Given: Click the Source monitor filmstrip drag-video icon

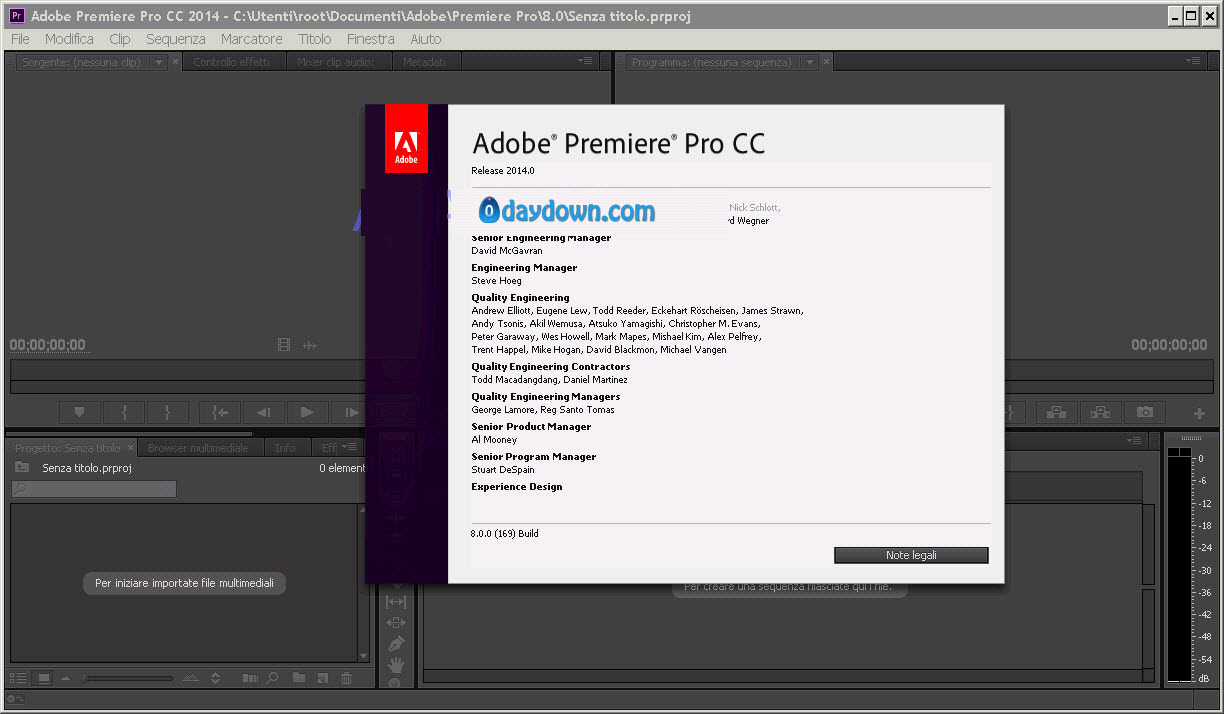Looking at the screenshot, I should (285, 345).
